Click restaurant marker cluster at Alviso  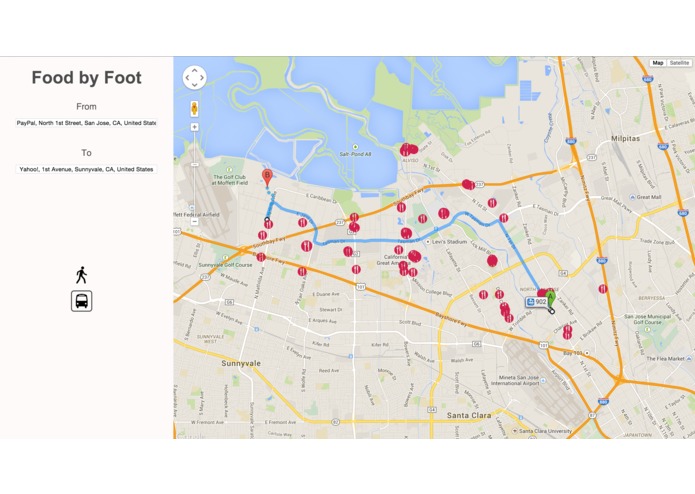[x=408, y=150]
